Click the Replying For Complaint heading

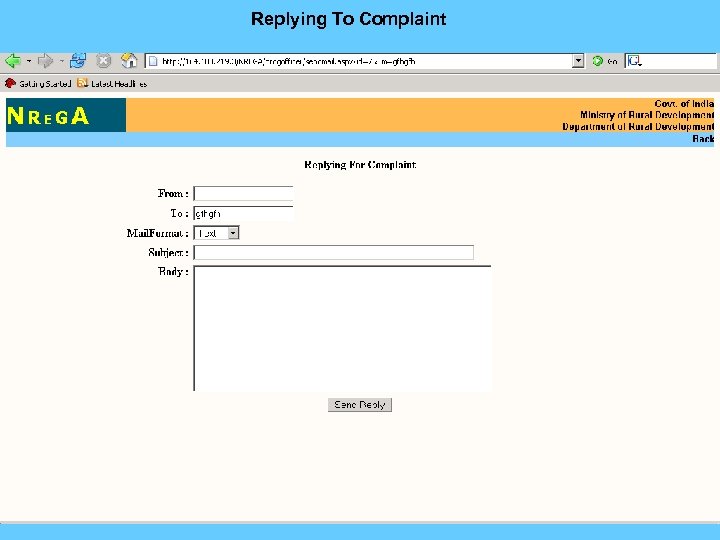360,165
